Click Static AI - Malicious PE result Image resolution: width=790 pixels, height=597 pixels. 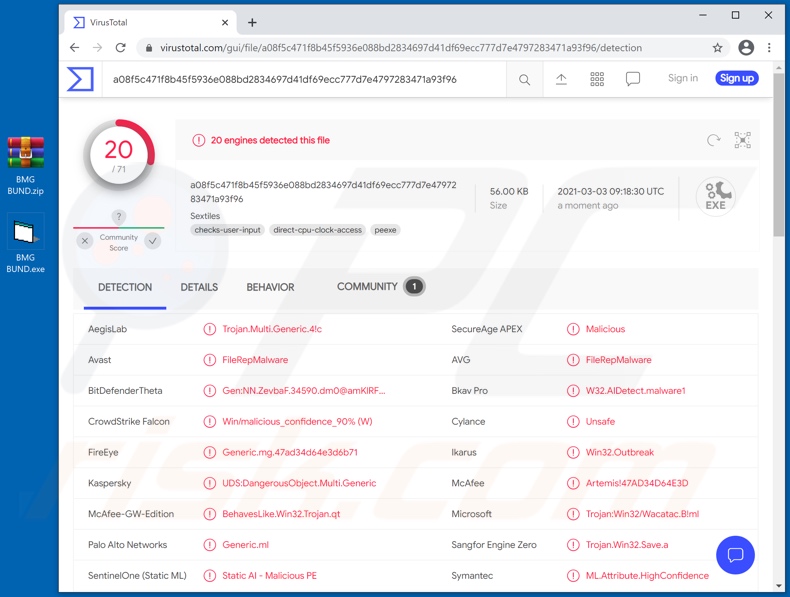pyautogui.click(x=270, y=575)
